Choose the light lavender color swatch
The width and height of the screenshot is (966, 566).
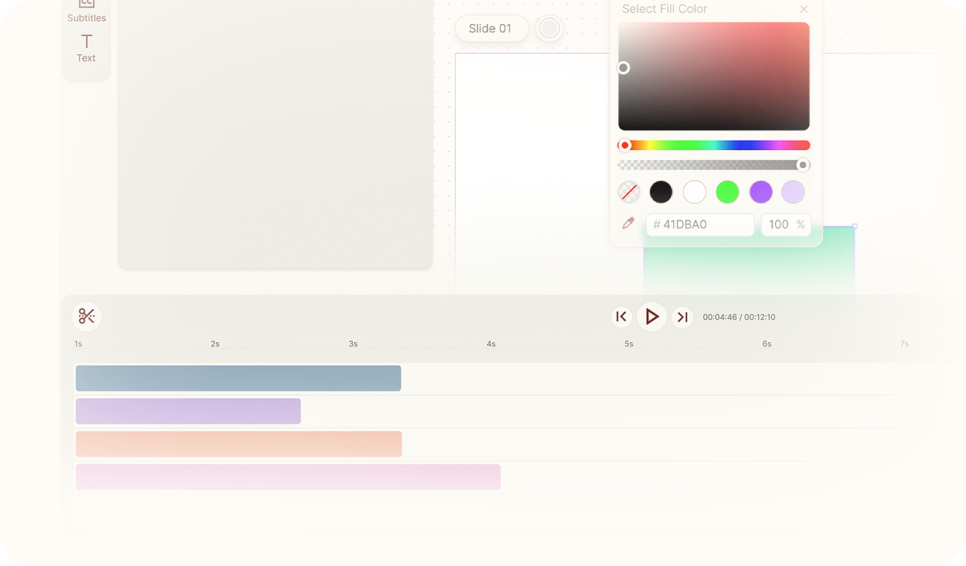(x=793, y=192)
